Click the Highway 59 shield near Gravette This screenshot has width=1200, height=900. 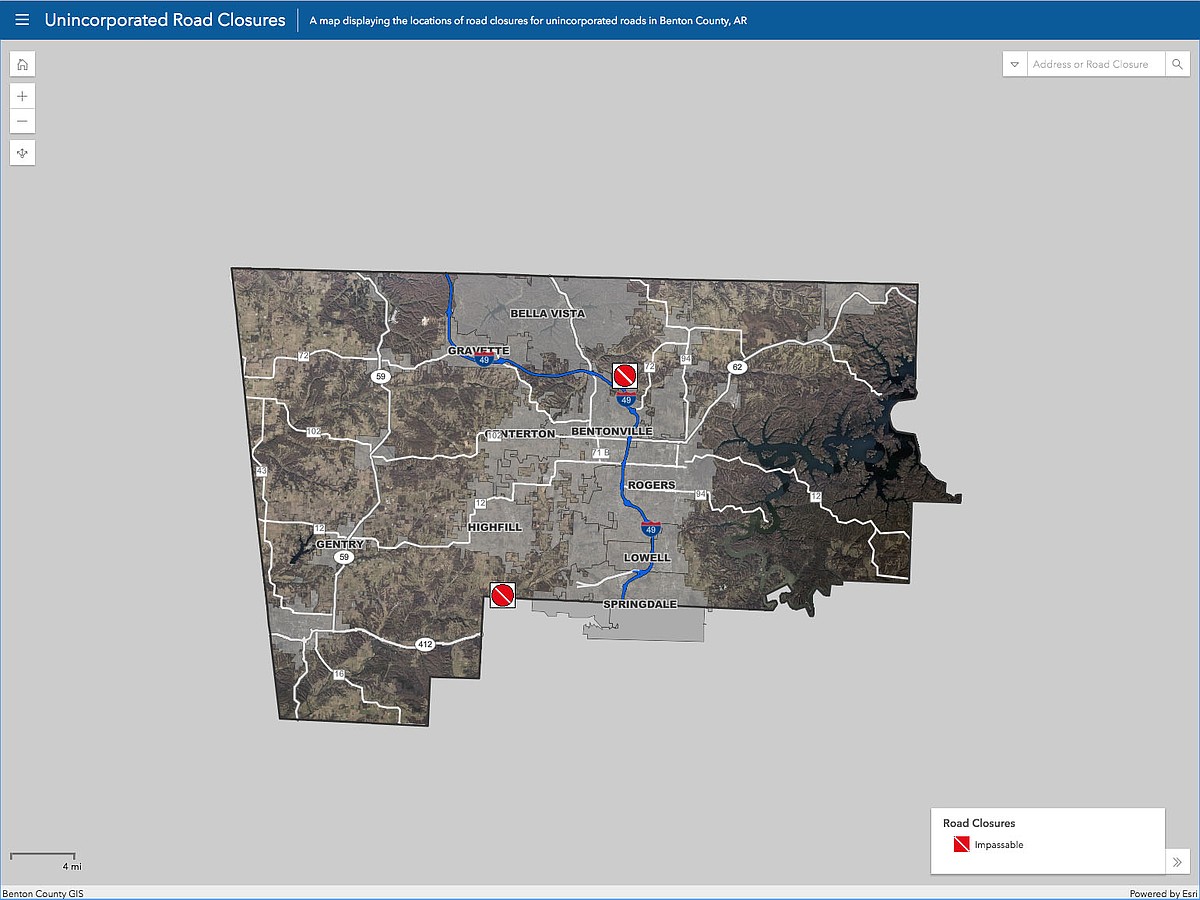pos(379,377)
